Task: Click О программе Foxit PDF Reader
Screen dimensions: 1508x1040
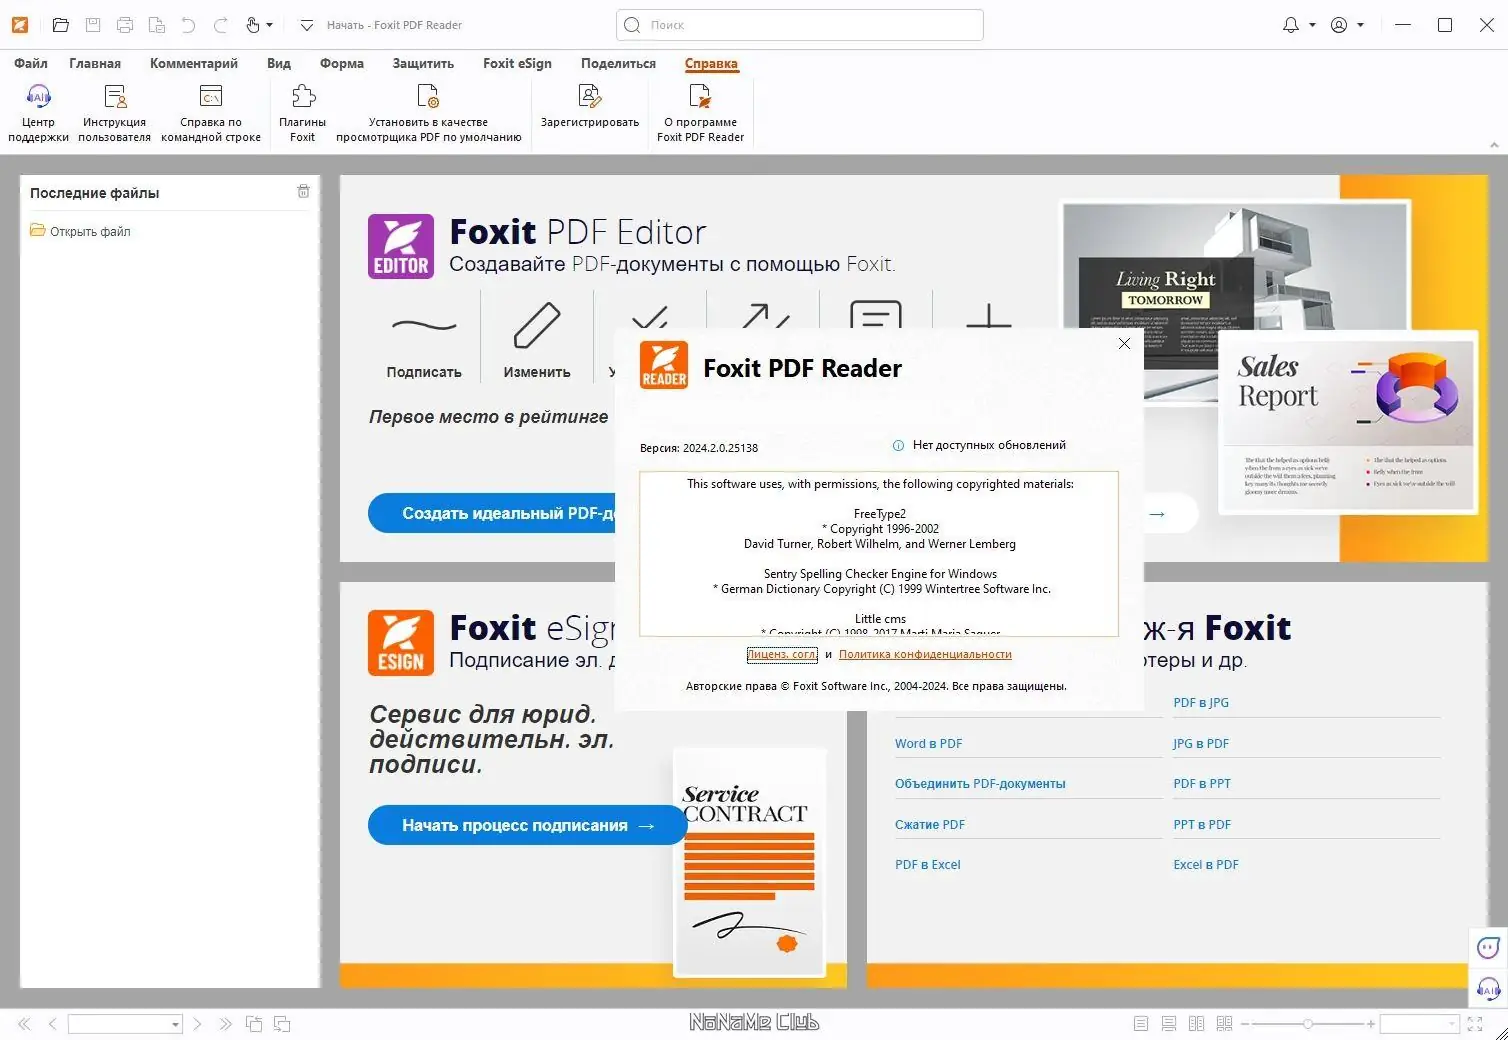Action: click(700, 113)
